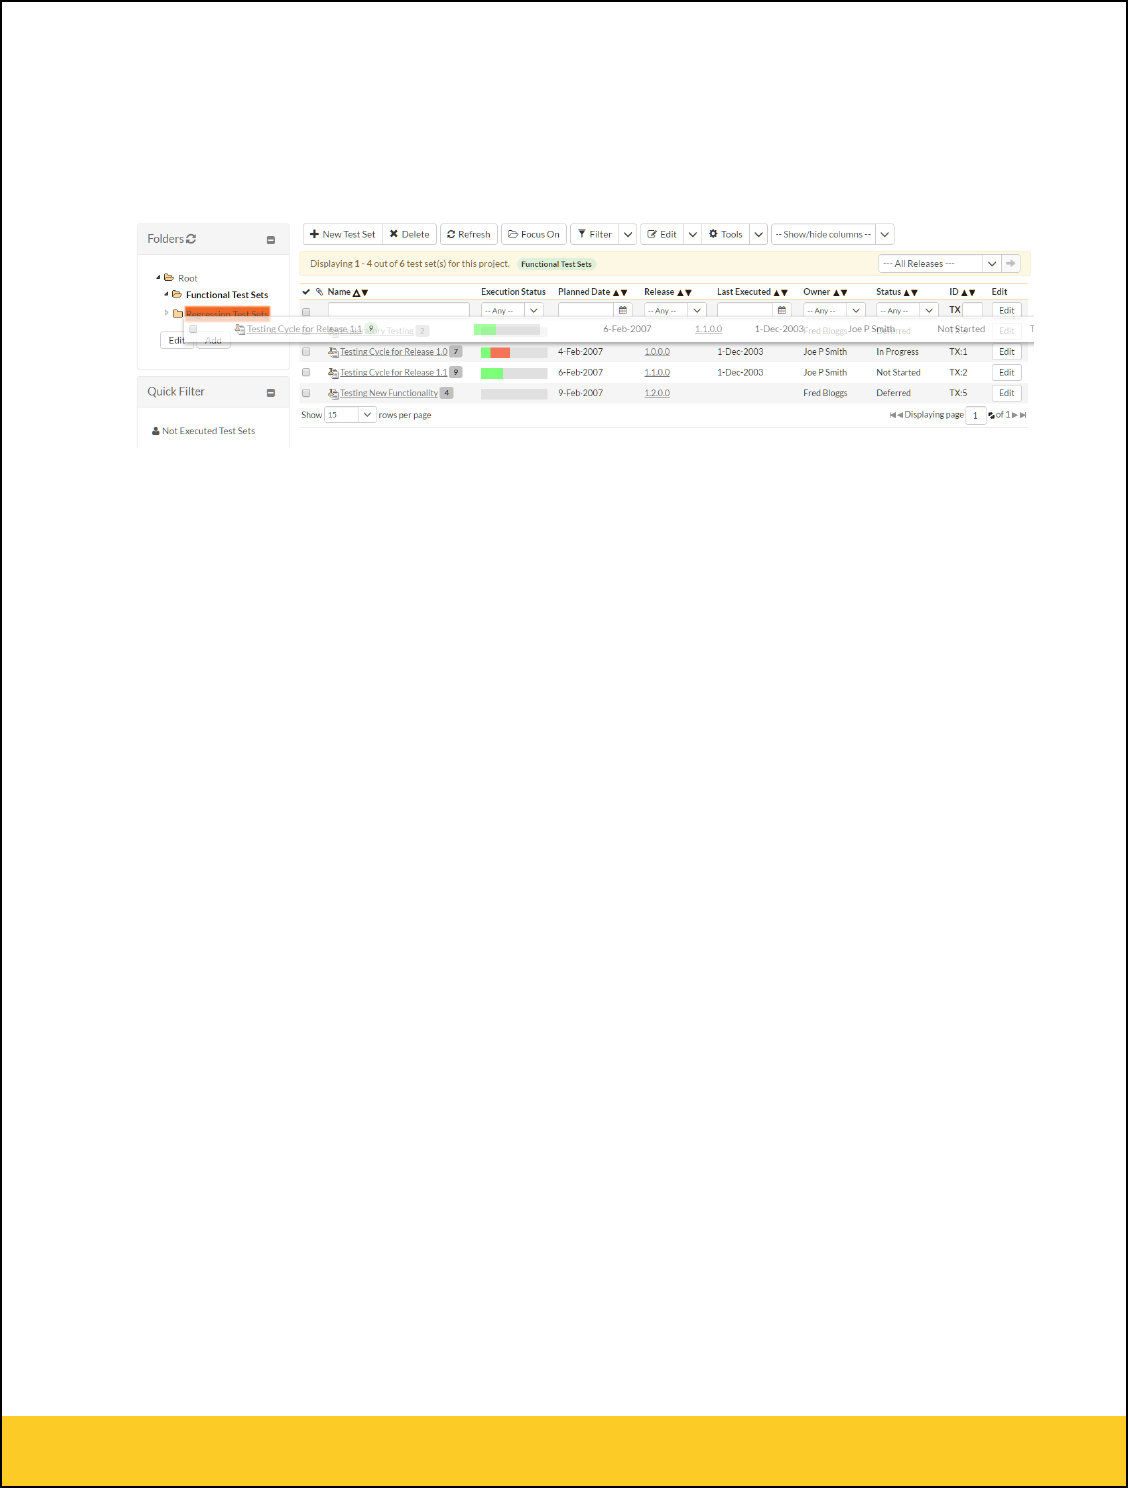Click the Filter toolbar button
The height and width of the screenshot is (1488, 1128).
tap(595, 234)
